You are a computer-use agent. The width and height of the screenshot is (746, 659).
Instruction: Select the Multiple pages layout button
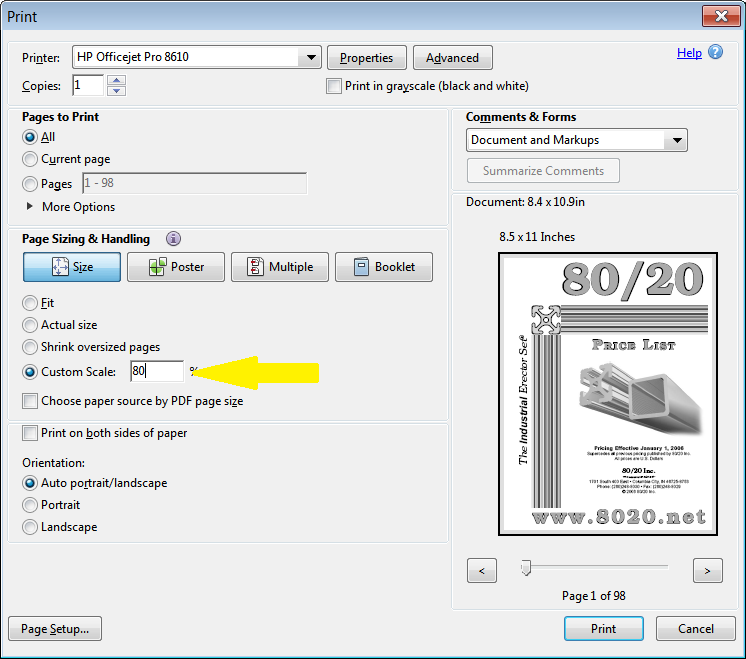(x=280, y=267)
